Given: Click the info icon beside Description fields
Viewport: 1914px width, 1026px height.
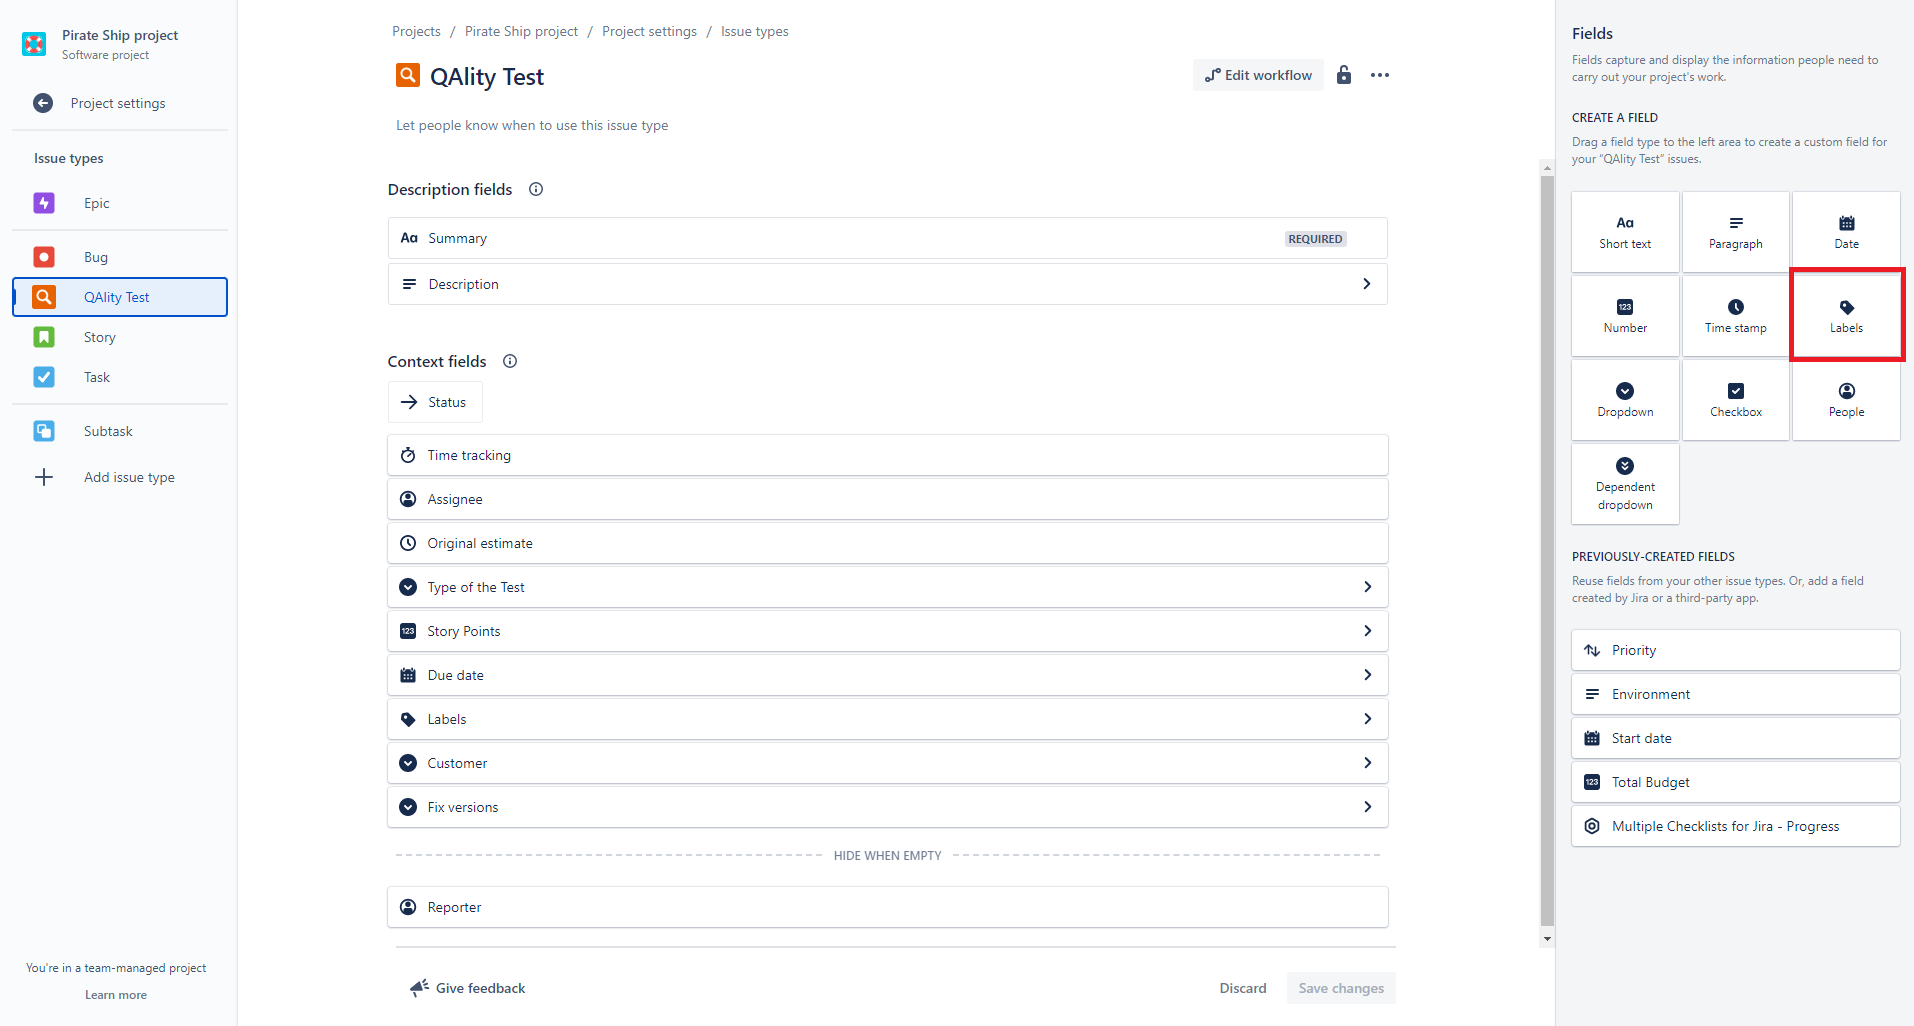Looking at the screenshot, I should click(536, 189).
